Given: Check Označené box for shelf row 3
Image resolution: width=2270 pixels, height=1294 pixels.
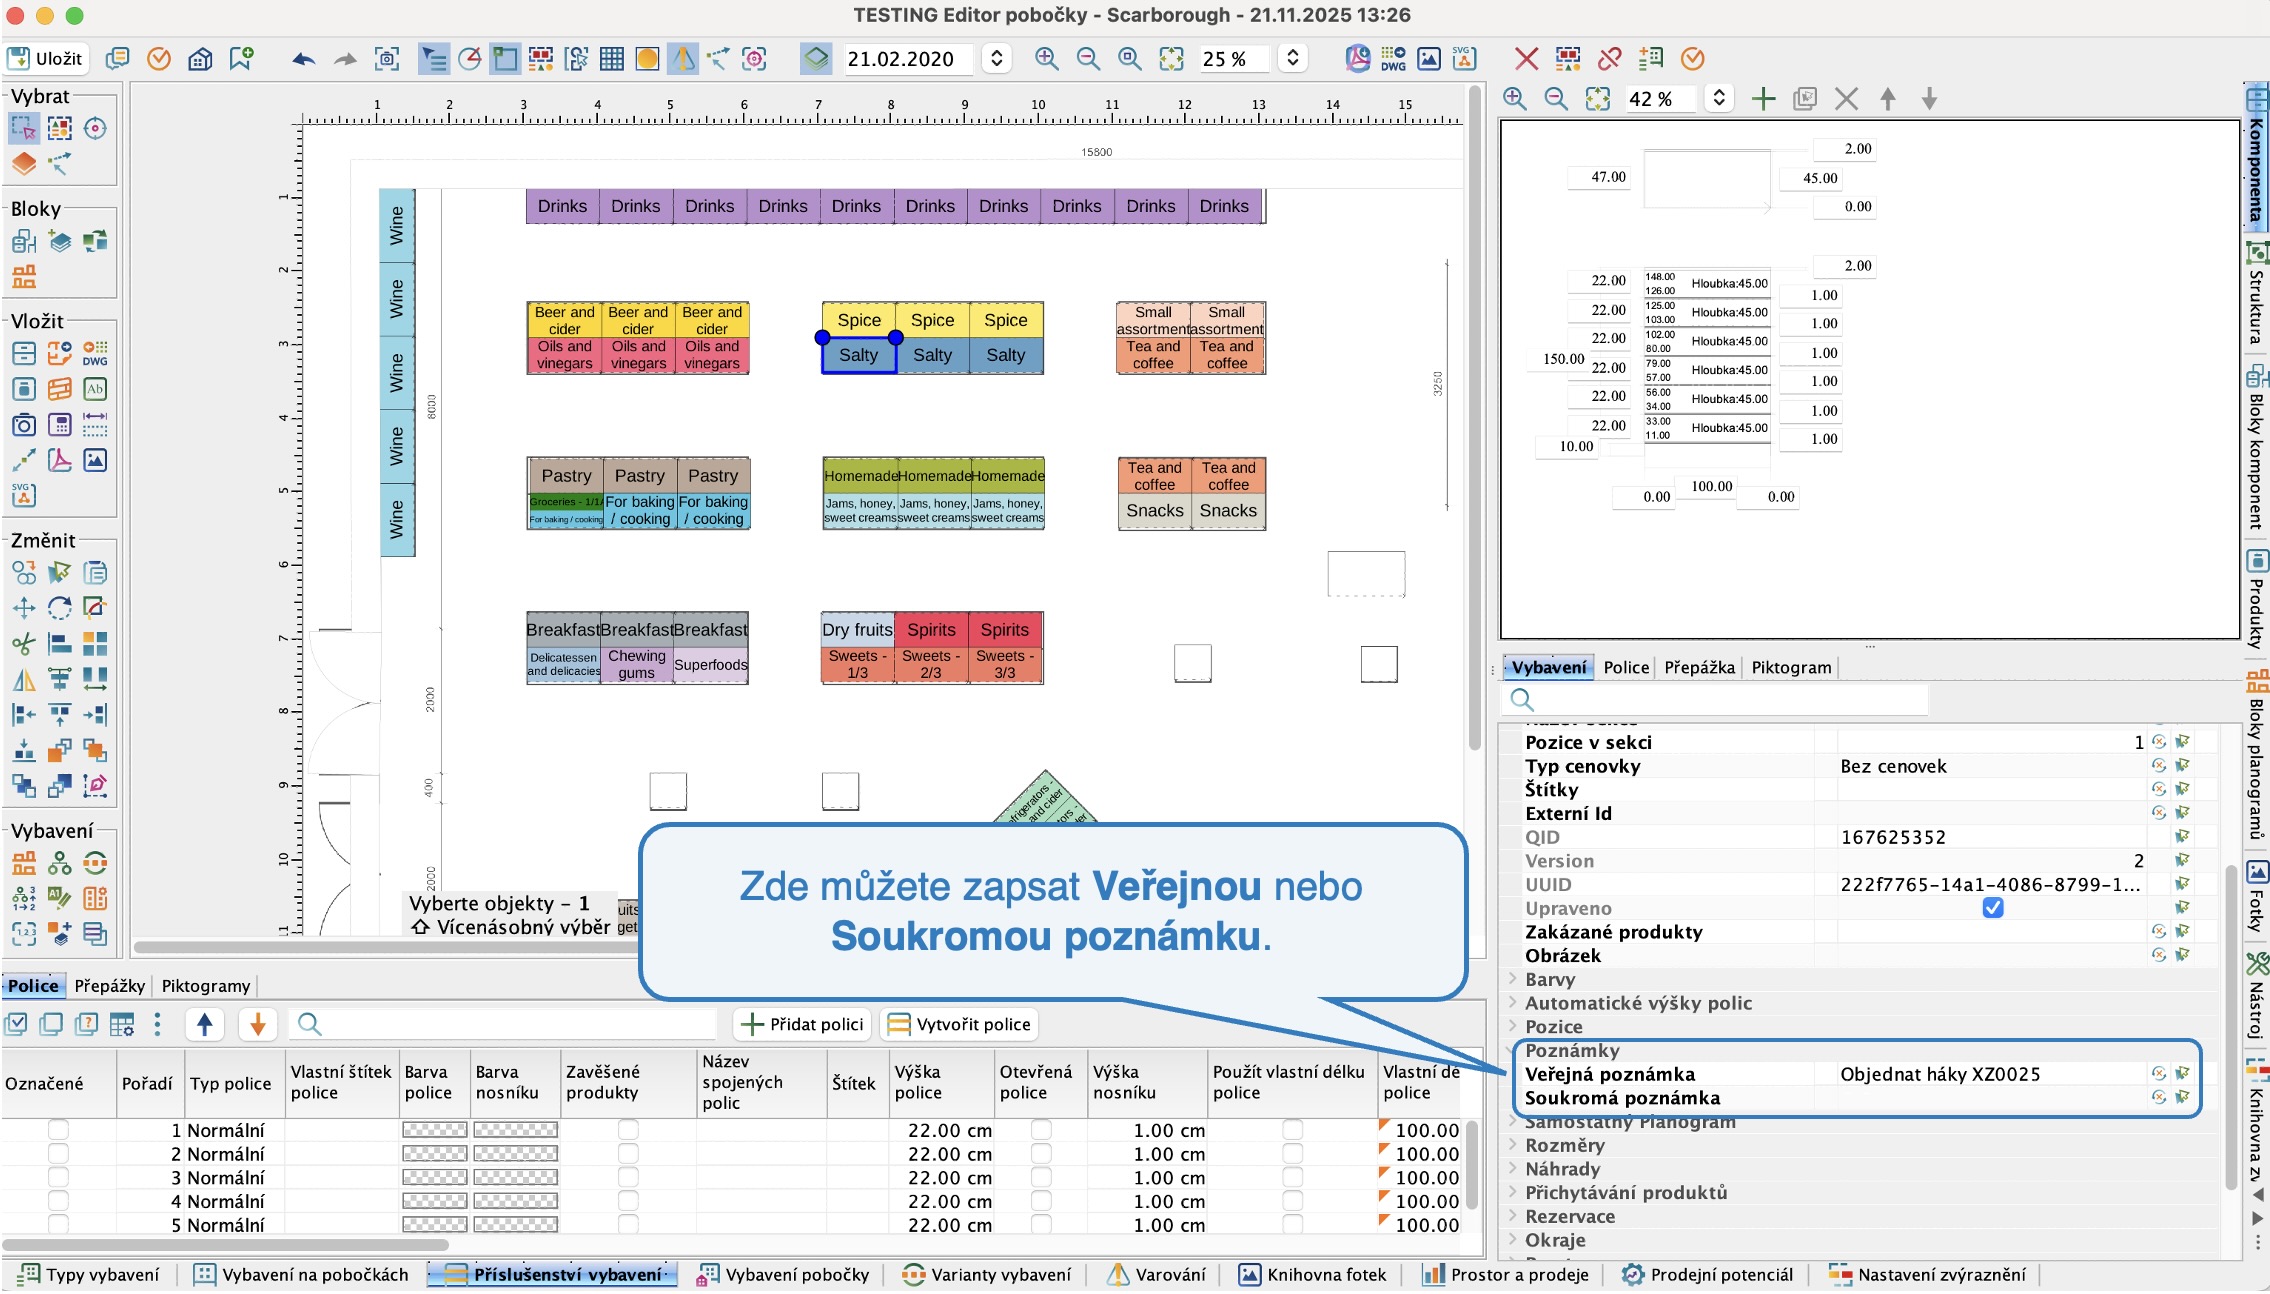Looking at the screenshot, I should tap(59, 1178).
